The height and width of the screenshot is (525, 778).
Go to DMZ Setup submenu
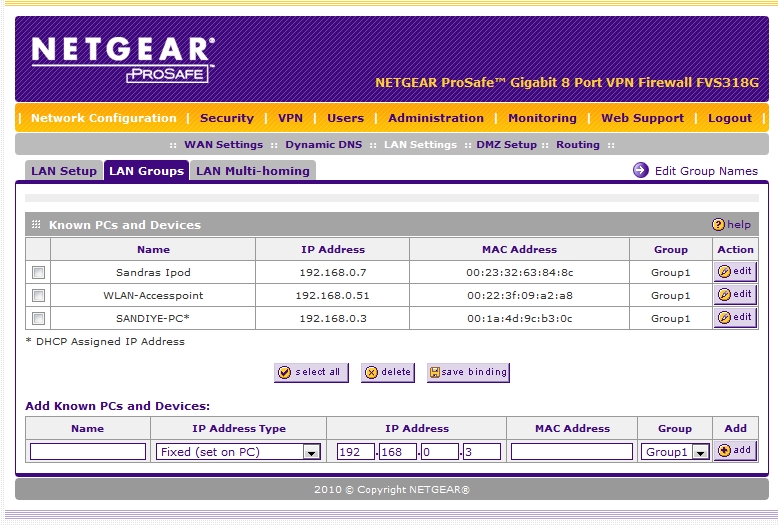[x=507, y=145]
